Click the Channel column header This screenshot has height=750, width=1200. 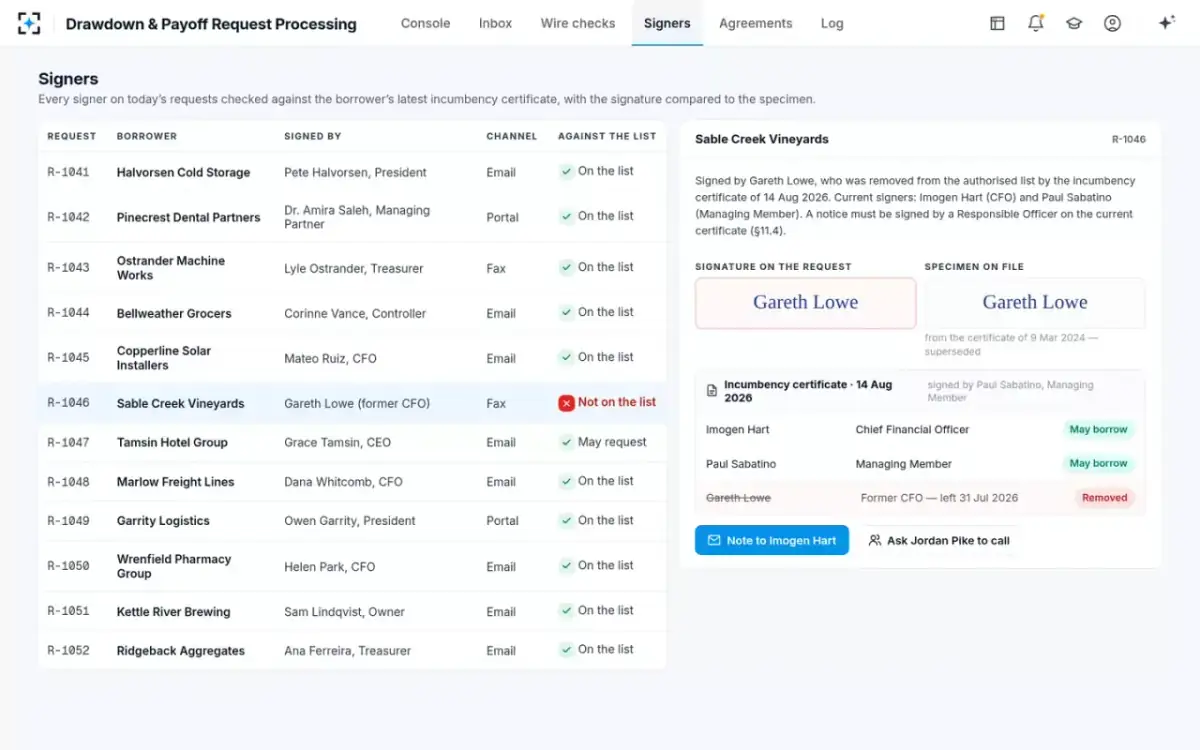coord(512,136)
